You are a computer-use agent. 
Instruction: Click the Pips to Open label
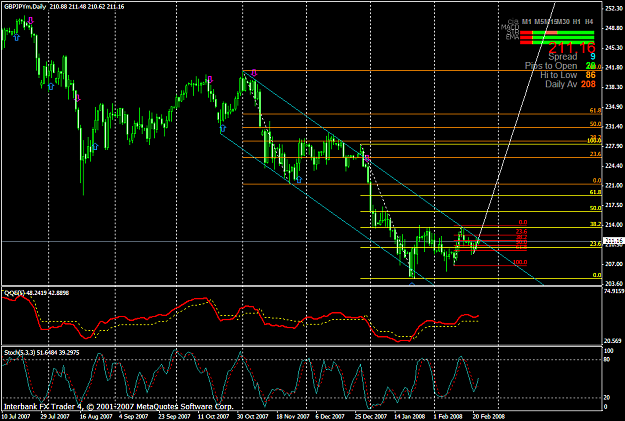[551, 66]
